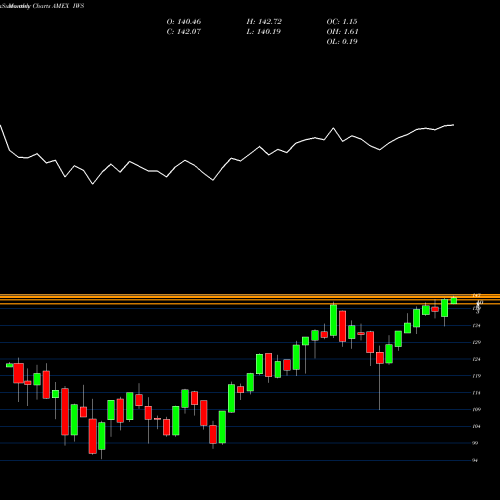The width and height of the screenshot is (500, 500).
Task: Click the right end of the white line chart
Action: click(x=453, y=125)
